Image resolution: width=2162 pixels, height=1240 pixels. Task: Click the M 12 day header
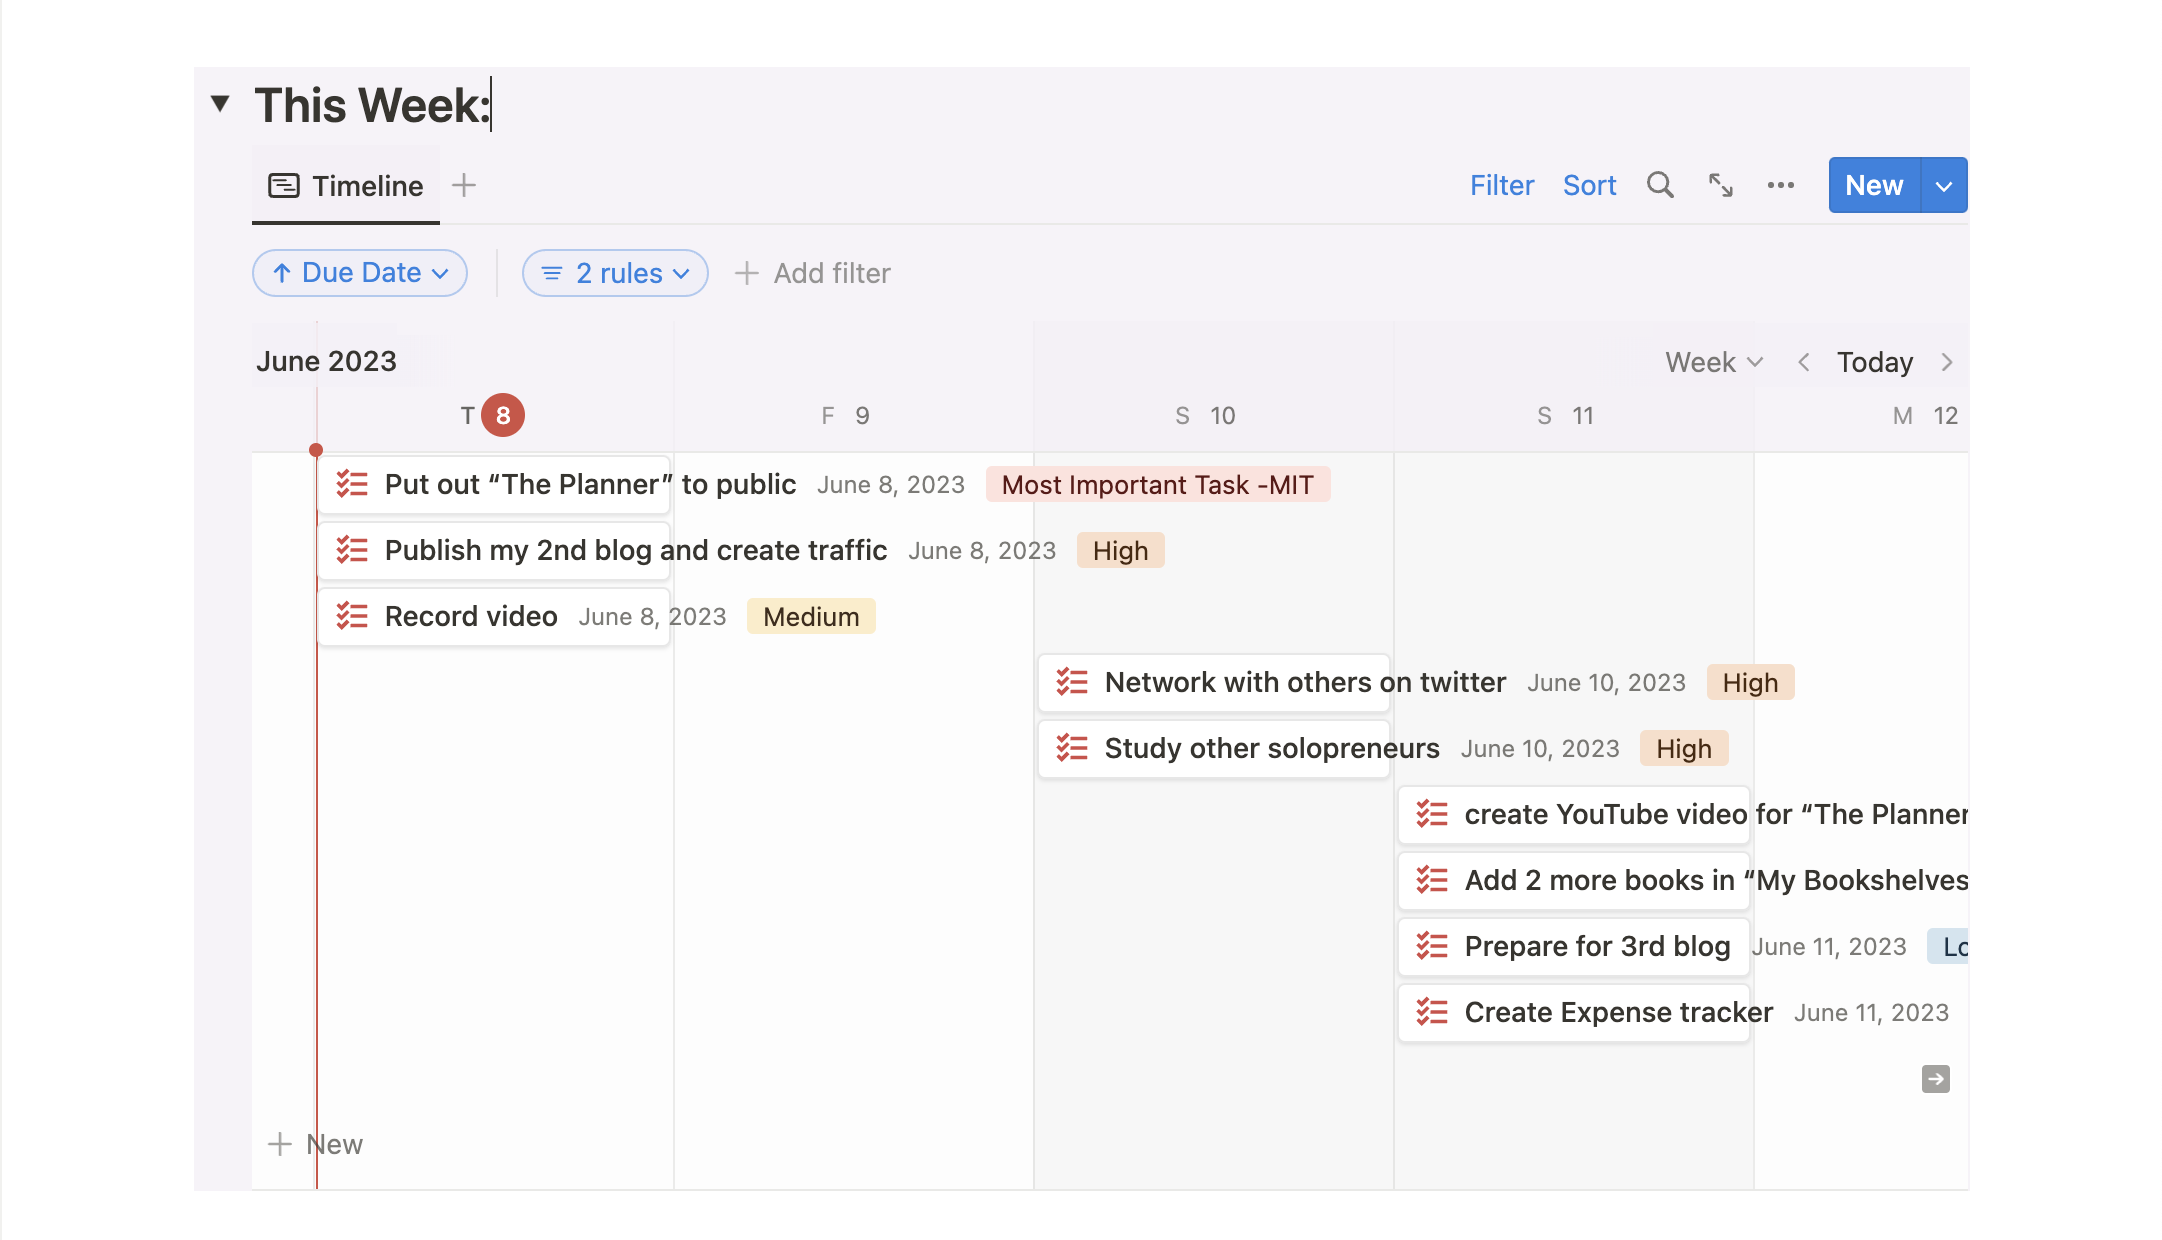point(1925,415)
